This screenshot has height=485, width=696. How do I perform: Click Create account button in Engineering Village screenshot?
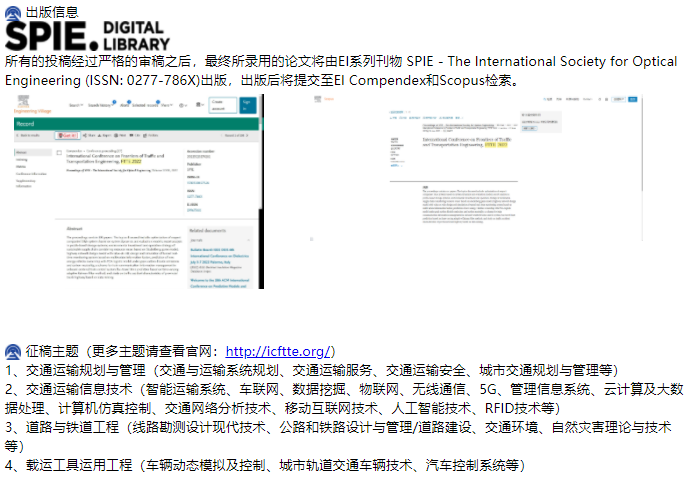point(222,105)
